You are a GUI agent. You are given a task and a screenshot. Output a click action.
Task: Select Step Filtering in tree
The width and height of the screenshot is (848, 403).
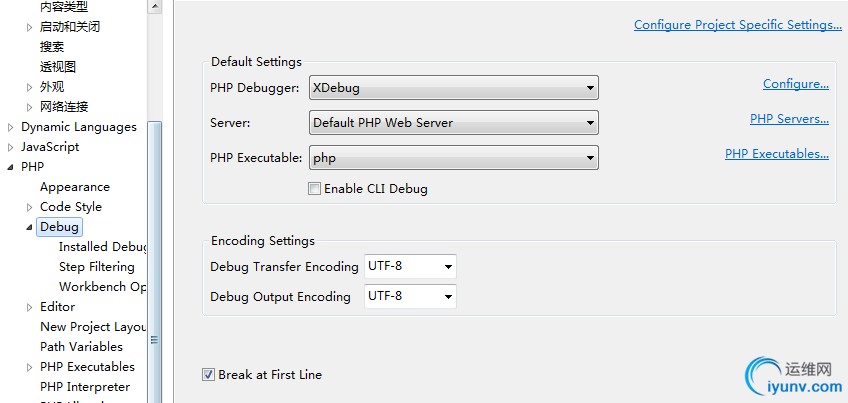point(97,267)
